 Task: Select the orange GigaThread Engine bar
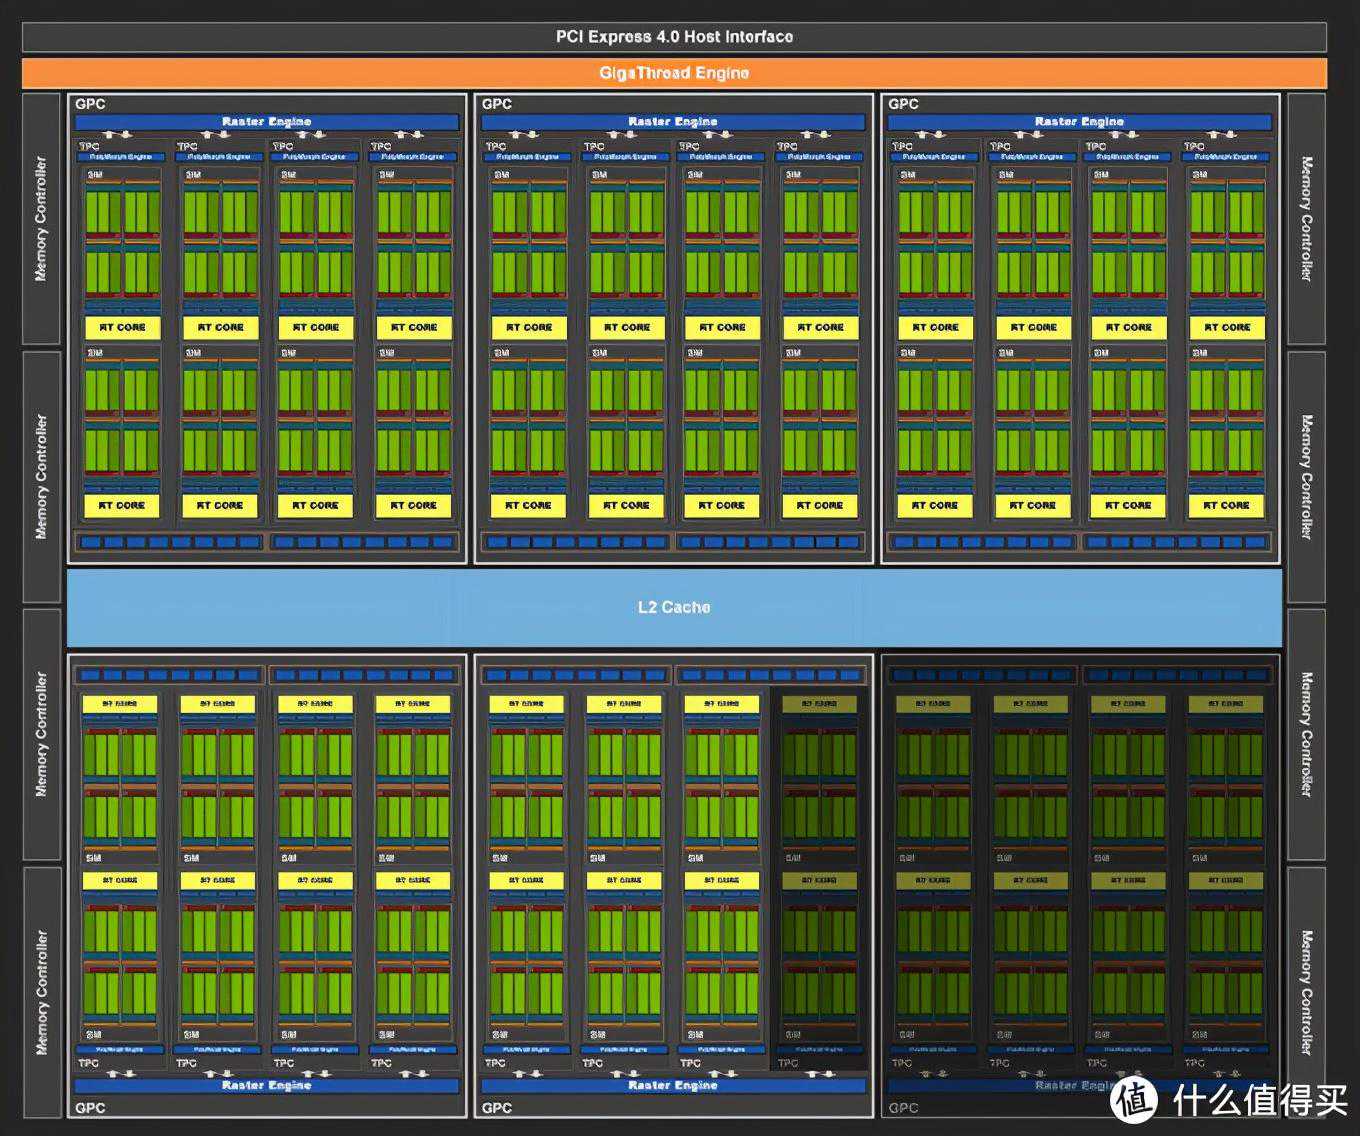(674, 73)
